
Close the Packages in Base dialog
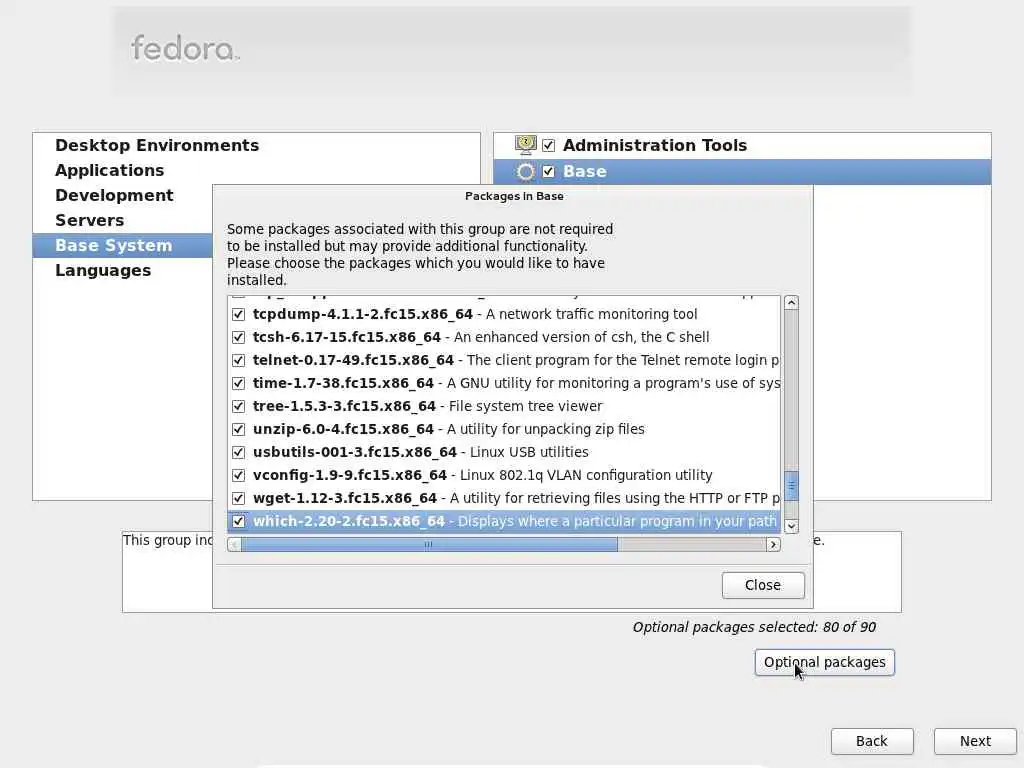coord(763,585)
